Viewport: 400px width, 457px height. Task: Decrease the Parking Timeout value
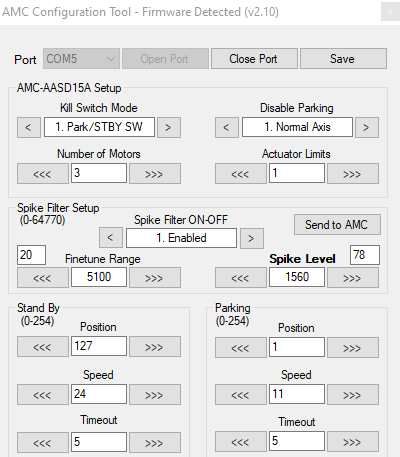(241, 442)
